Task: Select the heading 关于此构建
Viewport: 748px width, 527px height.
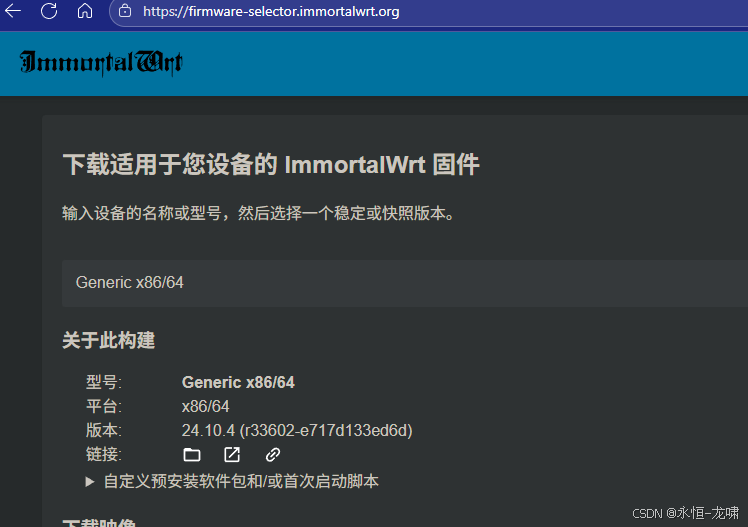Action: 108,341
